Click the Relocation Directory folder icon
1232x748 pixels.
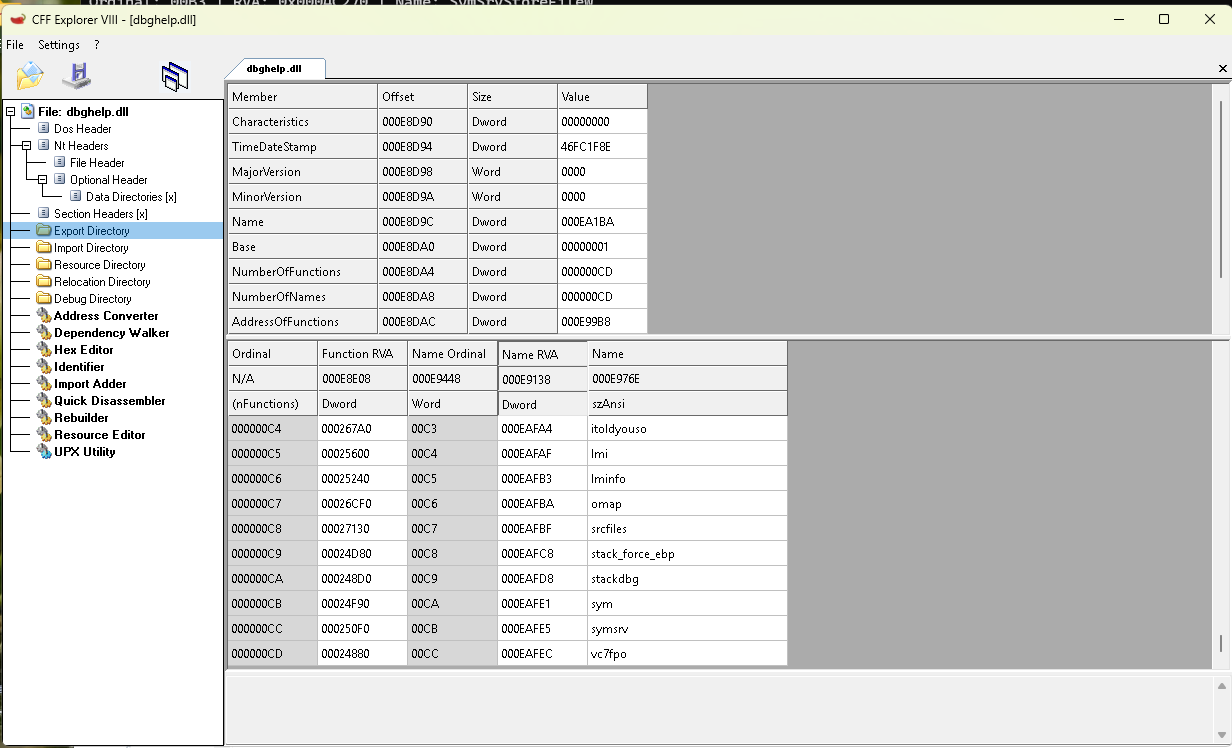coord(44,281)
